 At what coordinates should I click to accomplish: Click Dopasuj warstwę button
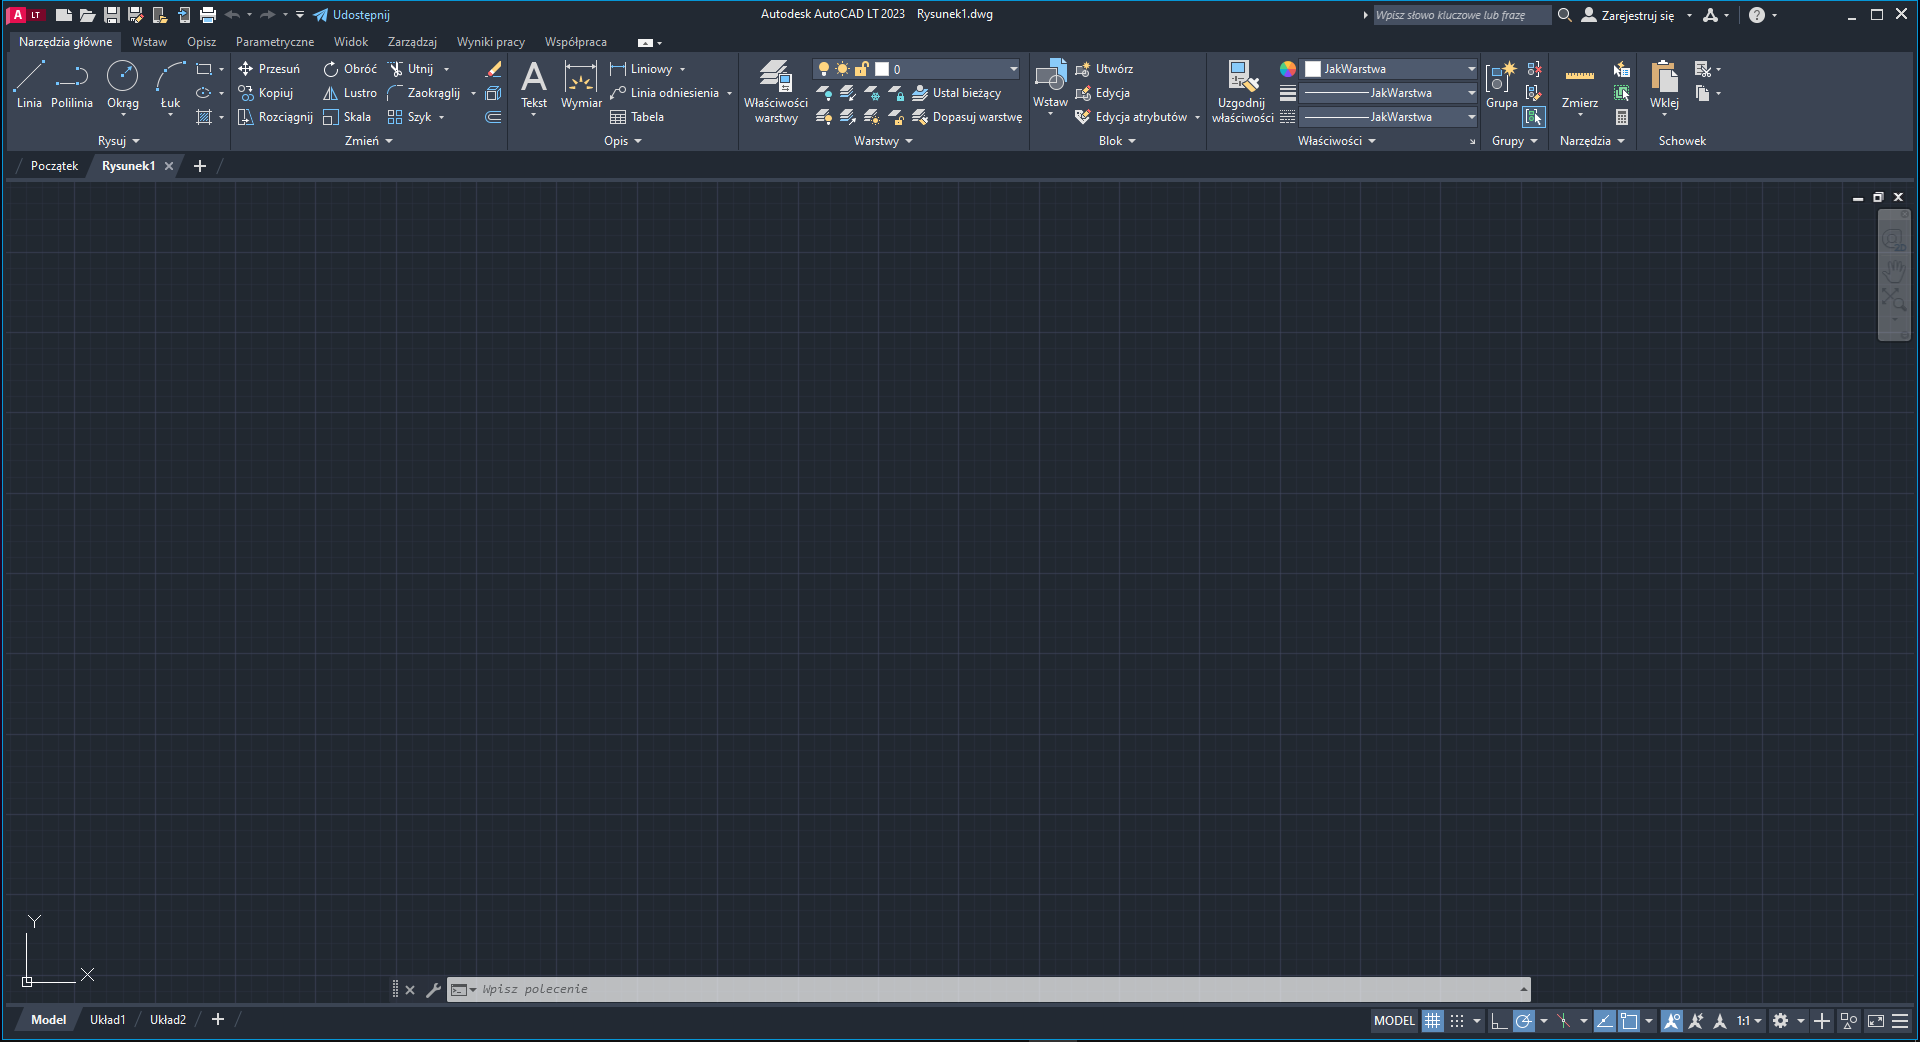coord(967,117)
